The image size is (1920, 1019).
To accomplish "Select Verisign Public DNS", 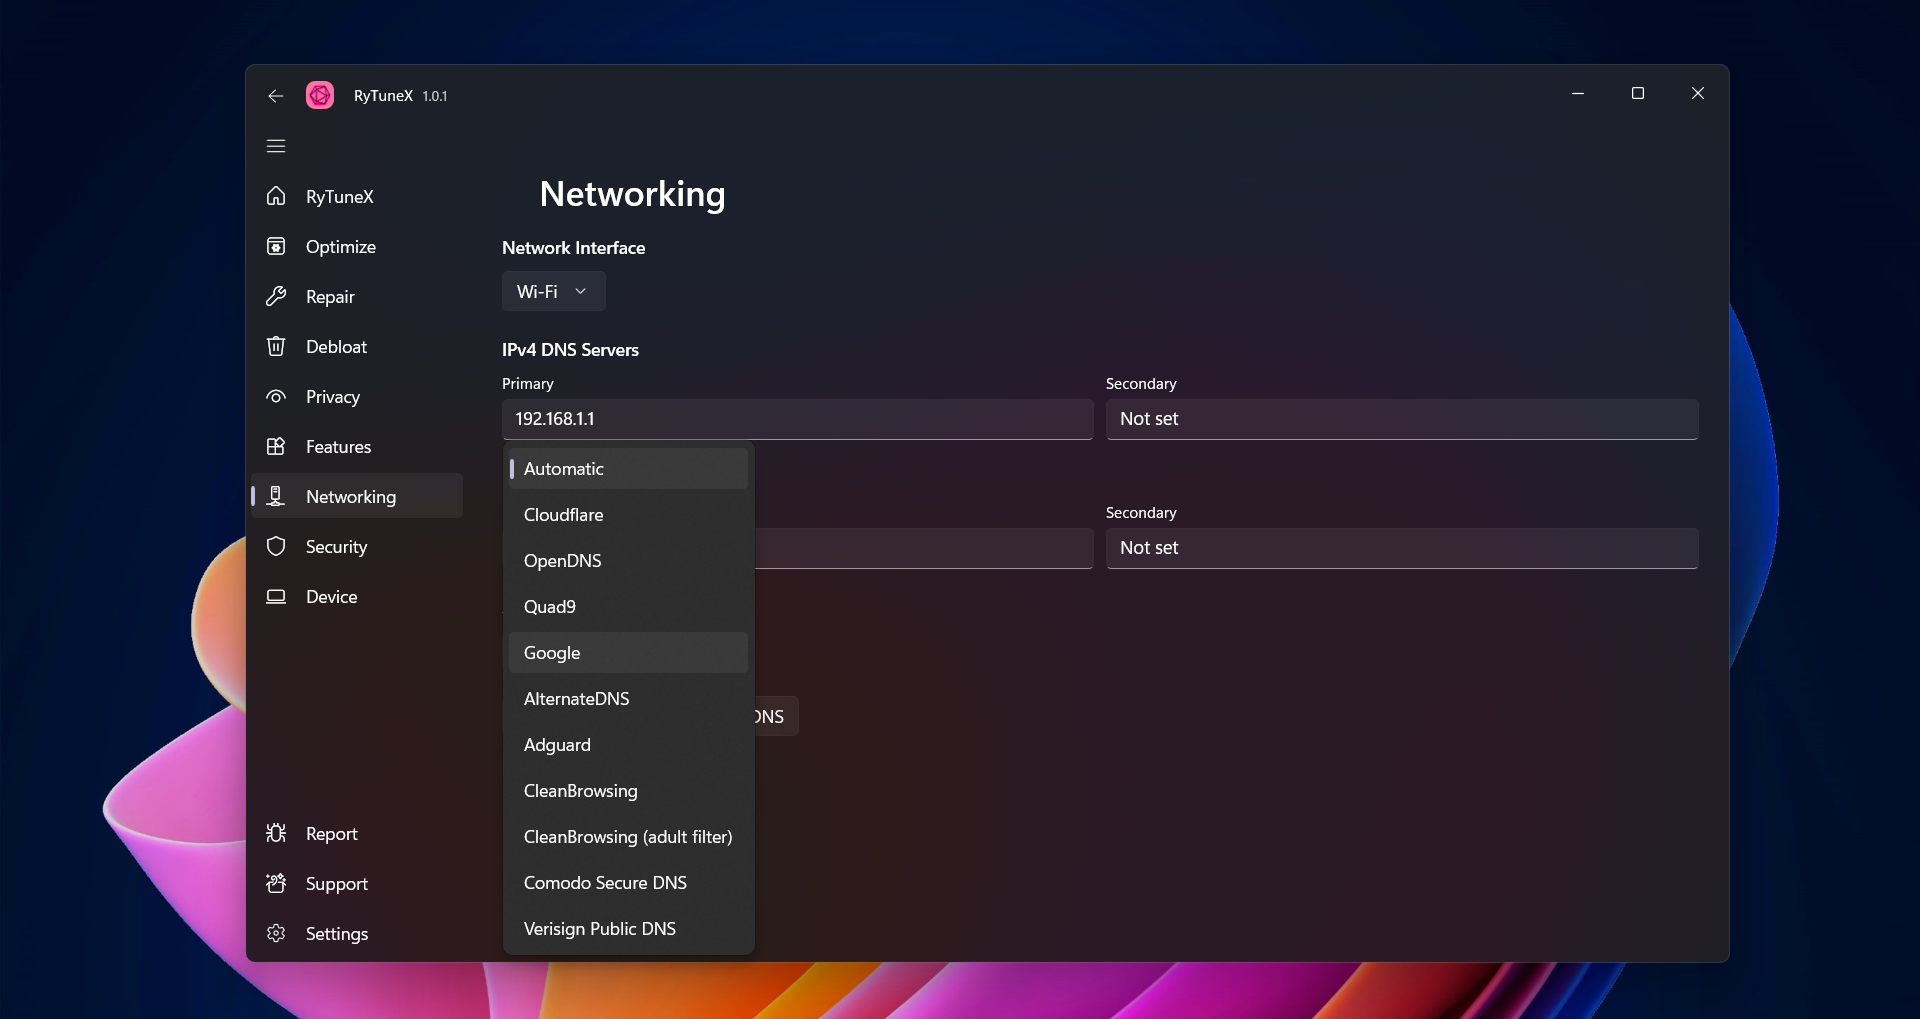I will pos(628,928).
